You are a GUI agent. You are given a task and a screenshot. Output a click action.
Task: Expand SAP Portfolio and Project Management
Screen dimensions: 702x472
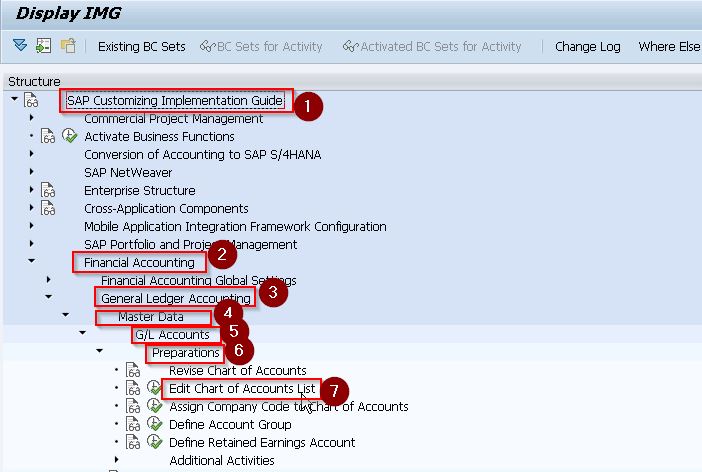click(31, 244)
